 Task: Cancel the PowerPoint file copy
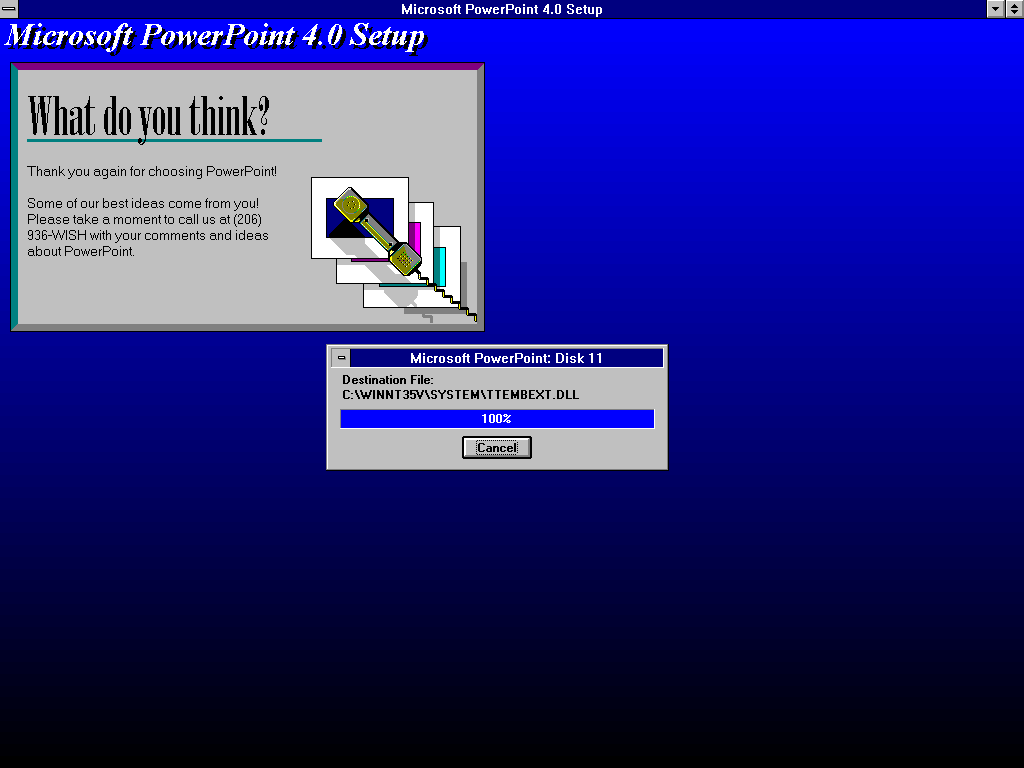tap(496, 447)
